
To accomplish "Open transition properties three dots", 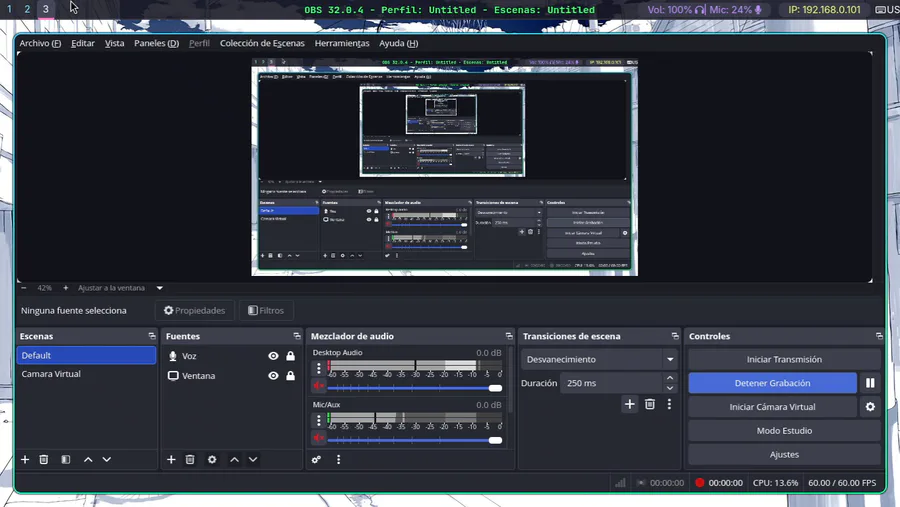I will pos(669,404).
